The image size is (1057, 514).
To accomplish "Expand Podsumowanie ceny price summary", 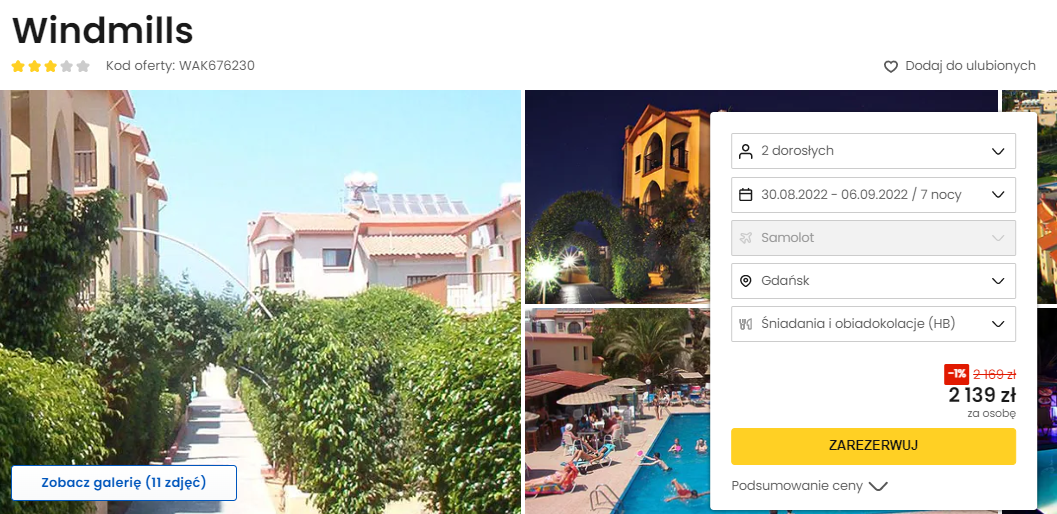I will [x=809, y=486].
